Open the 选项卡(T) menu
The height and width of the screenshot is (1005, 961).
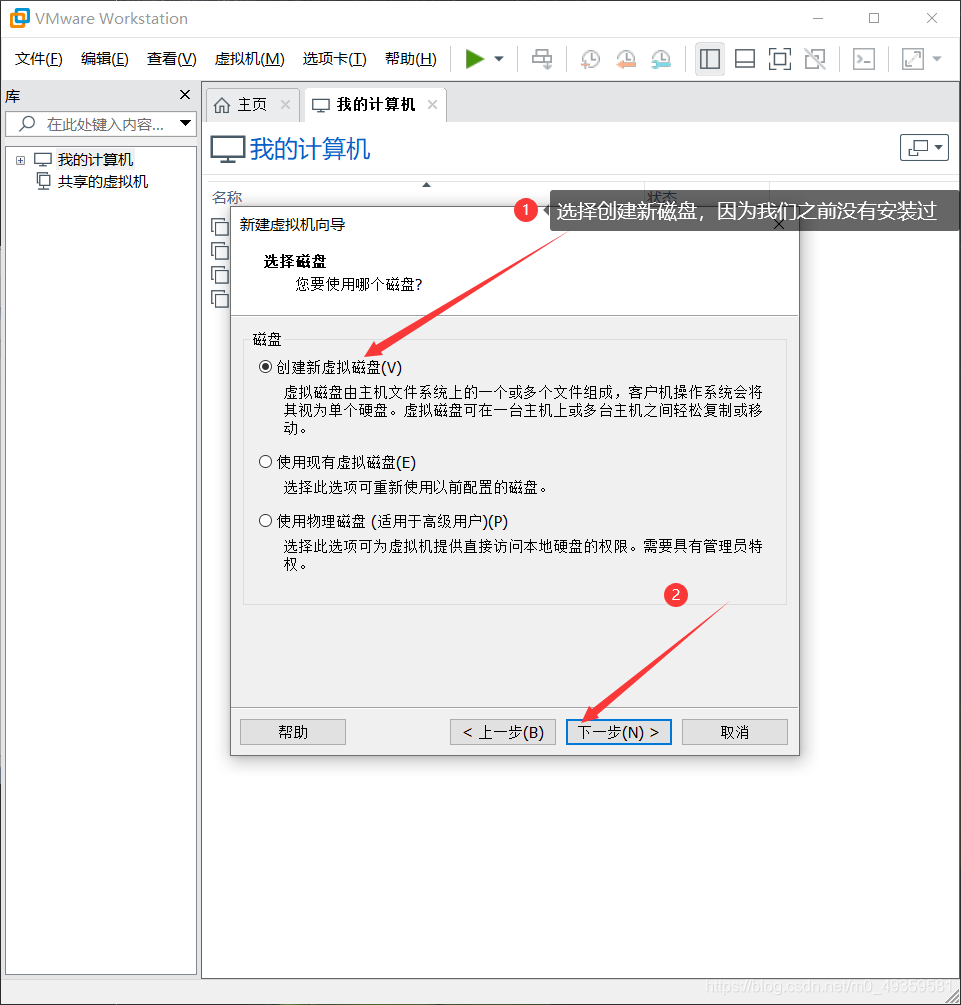334,59
